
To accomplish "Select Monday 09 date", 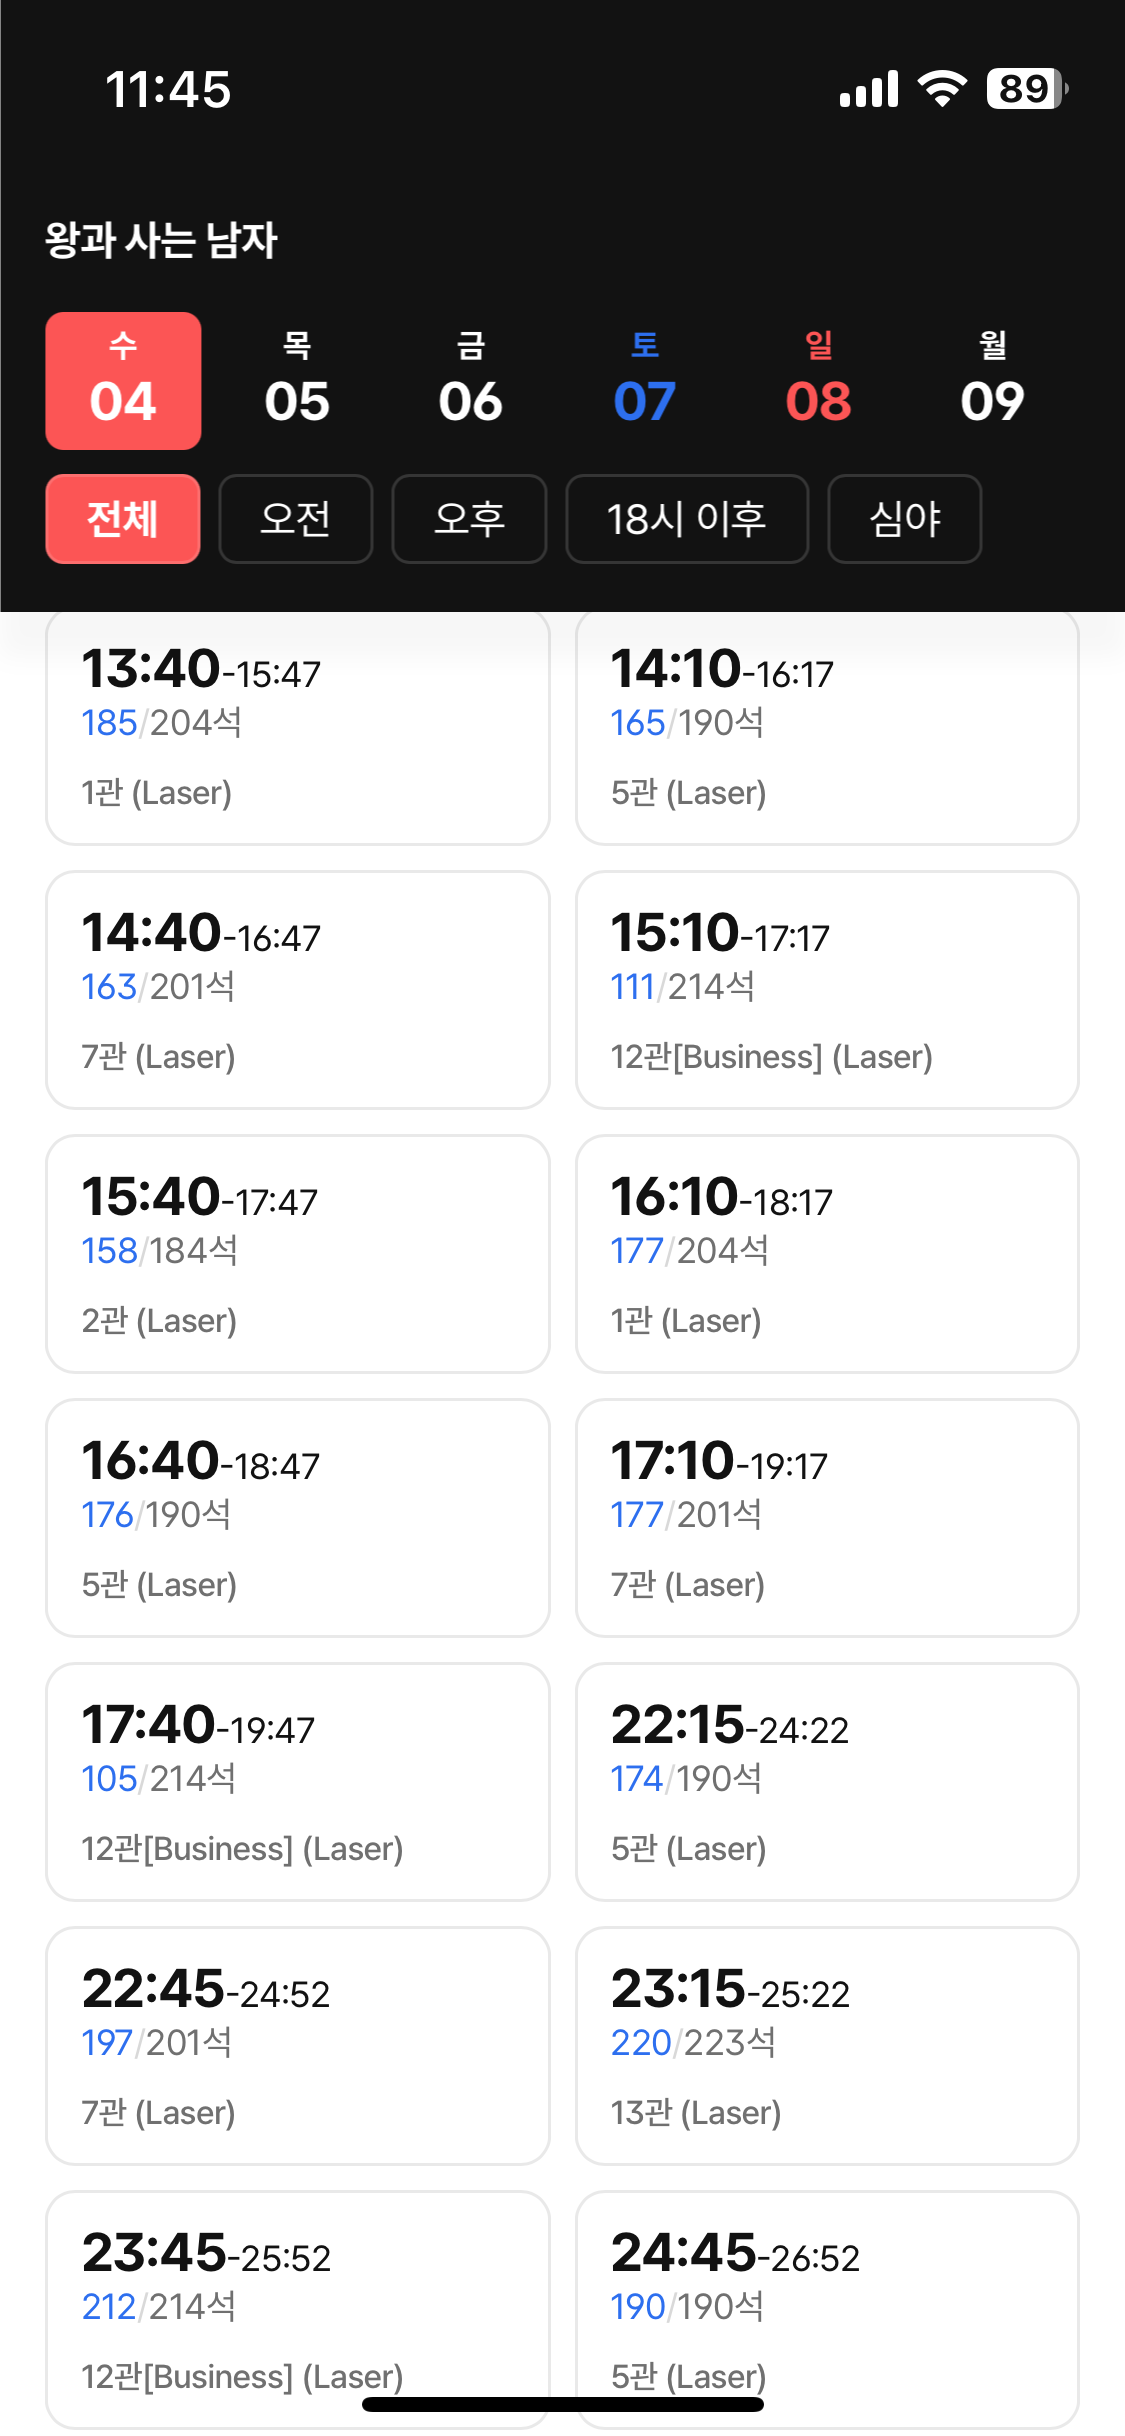I will 992,381.
